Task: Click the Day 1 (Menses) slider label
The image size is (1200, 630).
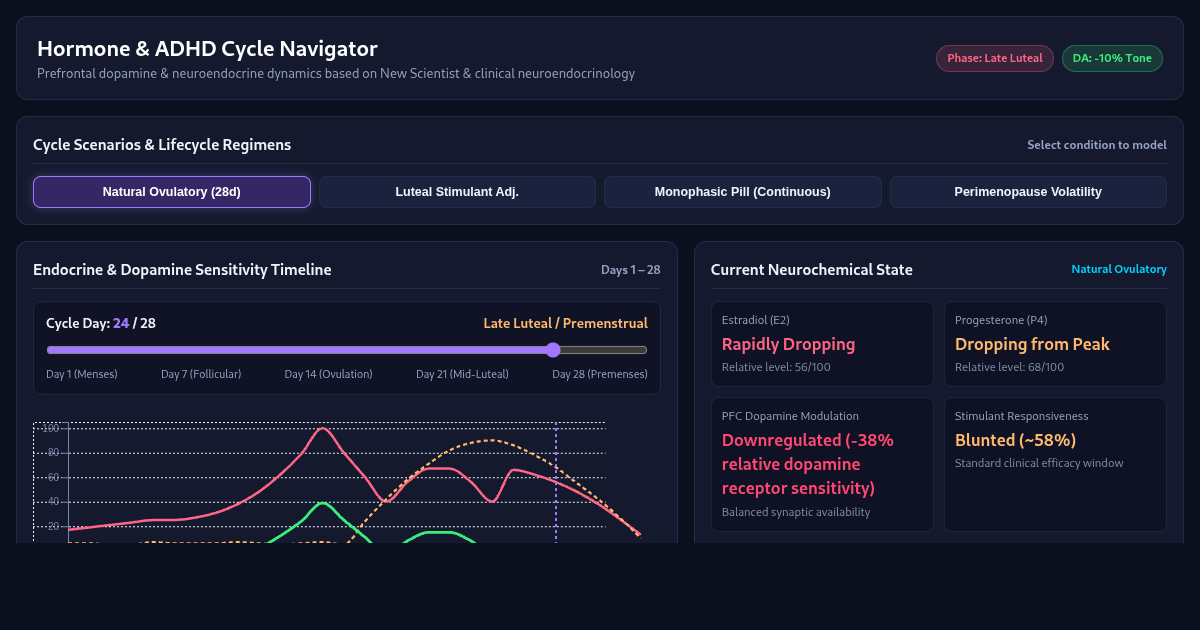Action: point(82,374)
